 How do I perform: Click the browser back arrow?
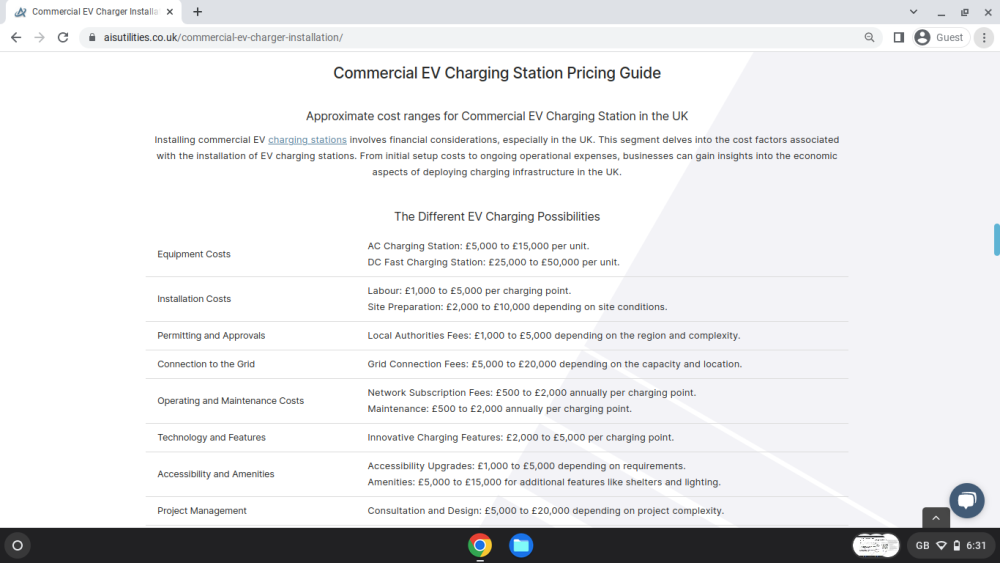[16, 38]
